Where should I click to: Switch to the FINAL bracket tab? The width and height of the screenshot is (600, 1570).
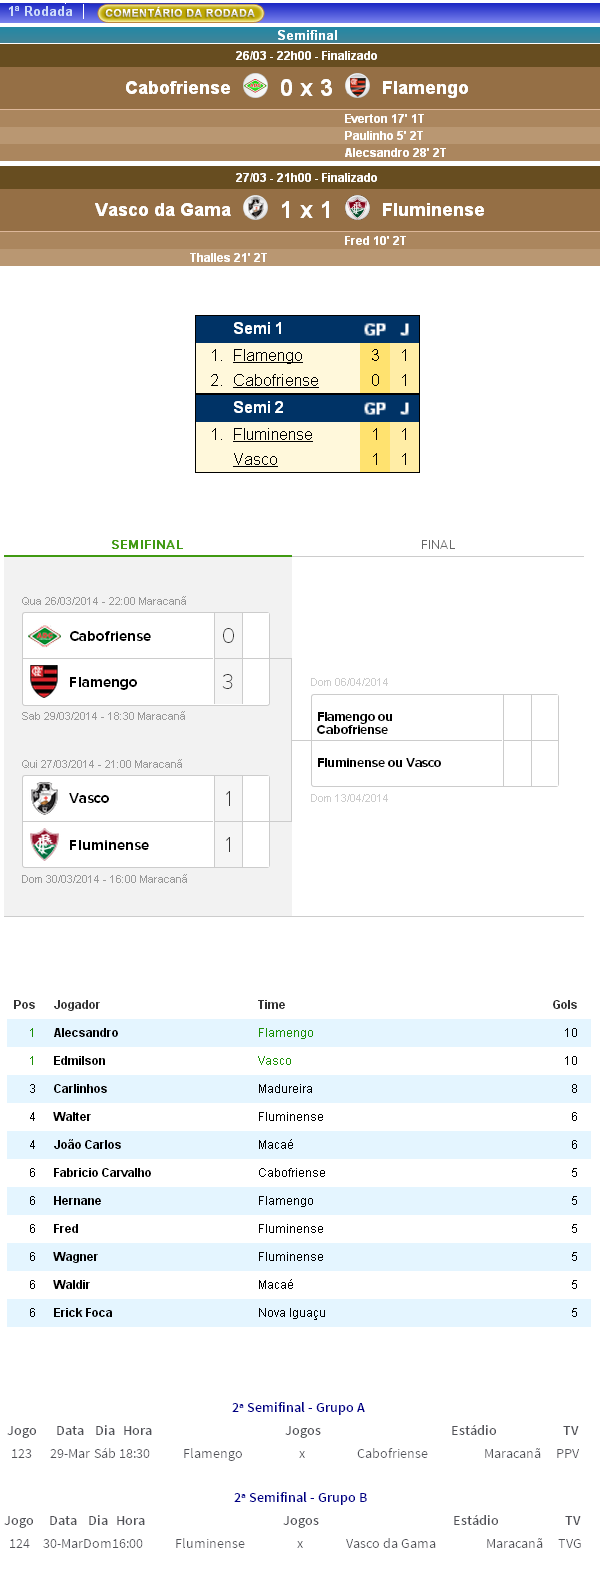tap(437, 545)
